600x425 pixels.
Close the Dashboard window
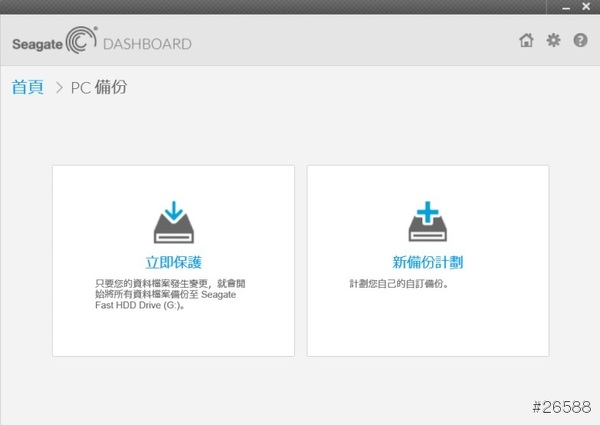(586, 7)
